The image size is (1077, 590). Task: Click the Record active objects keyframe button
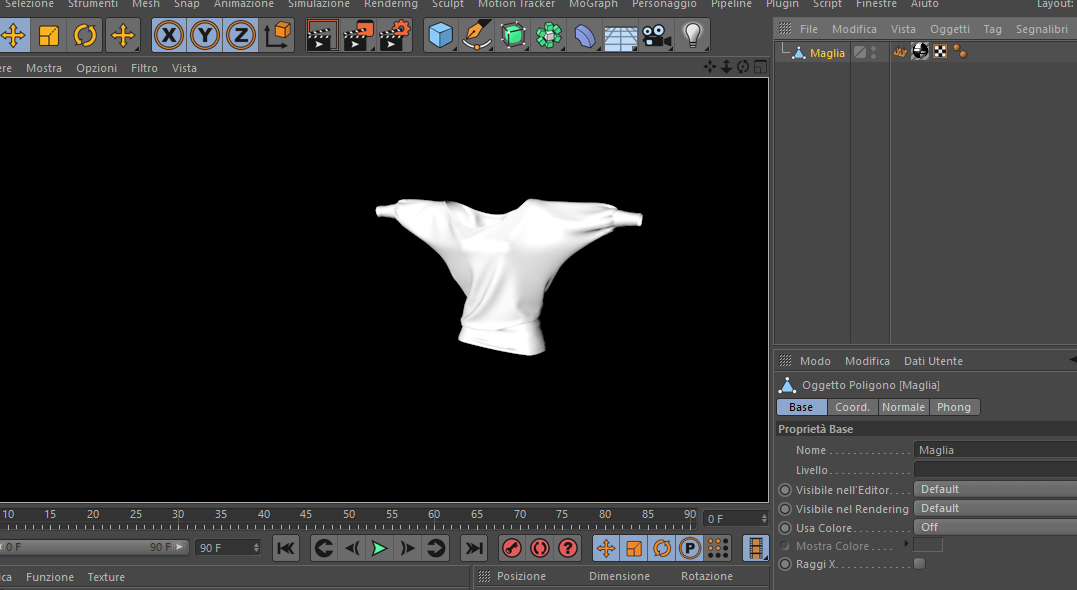click(x=511, y=548)
